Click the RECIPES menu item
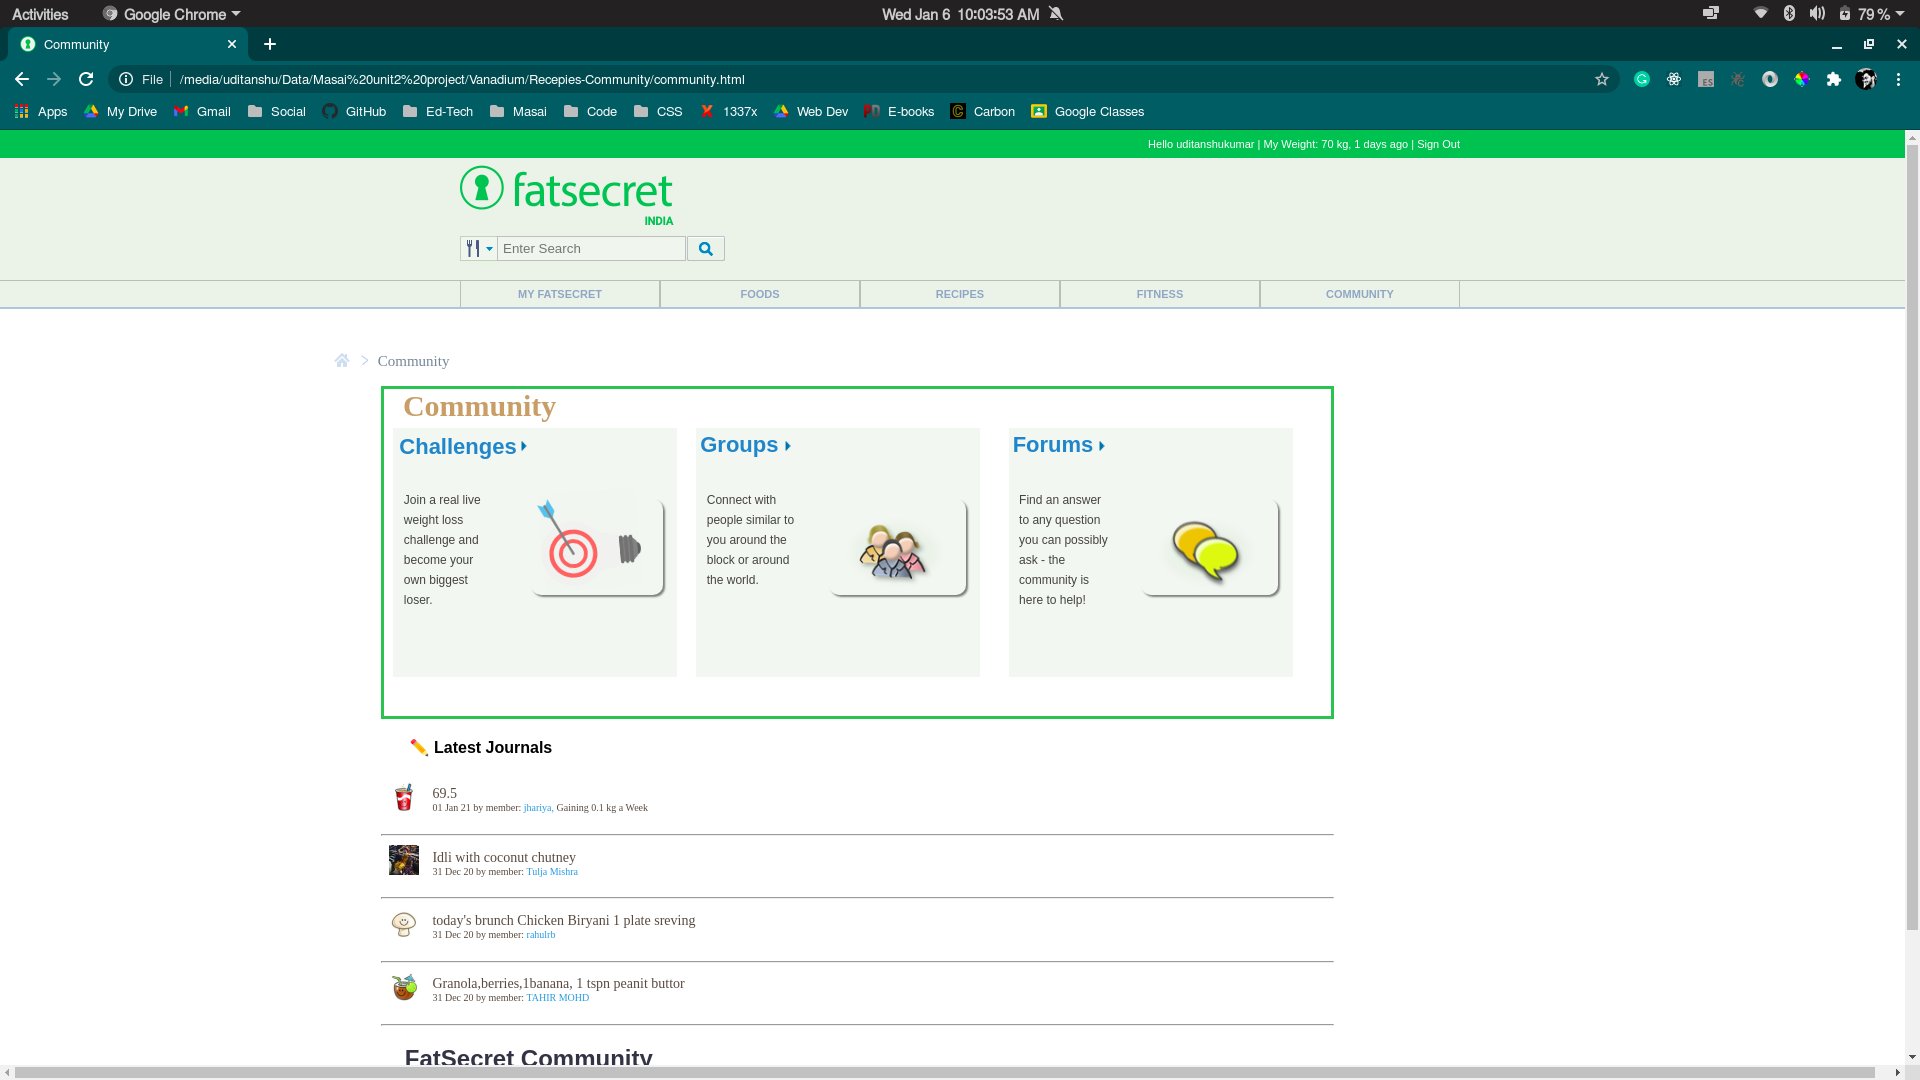Viewport: 1920px width, 1080px height. point(959,293)
